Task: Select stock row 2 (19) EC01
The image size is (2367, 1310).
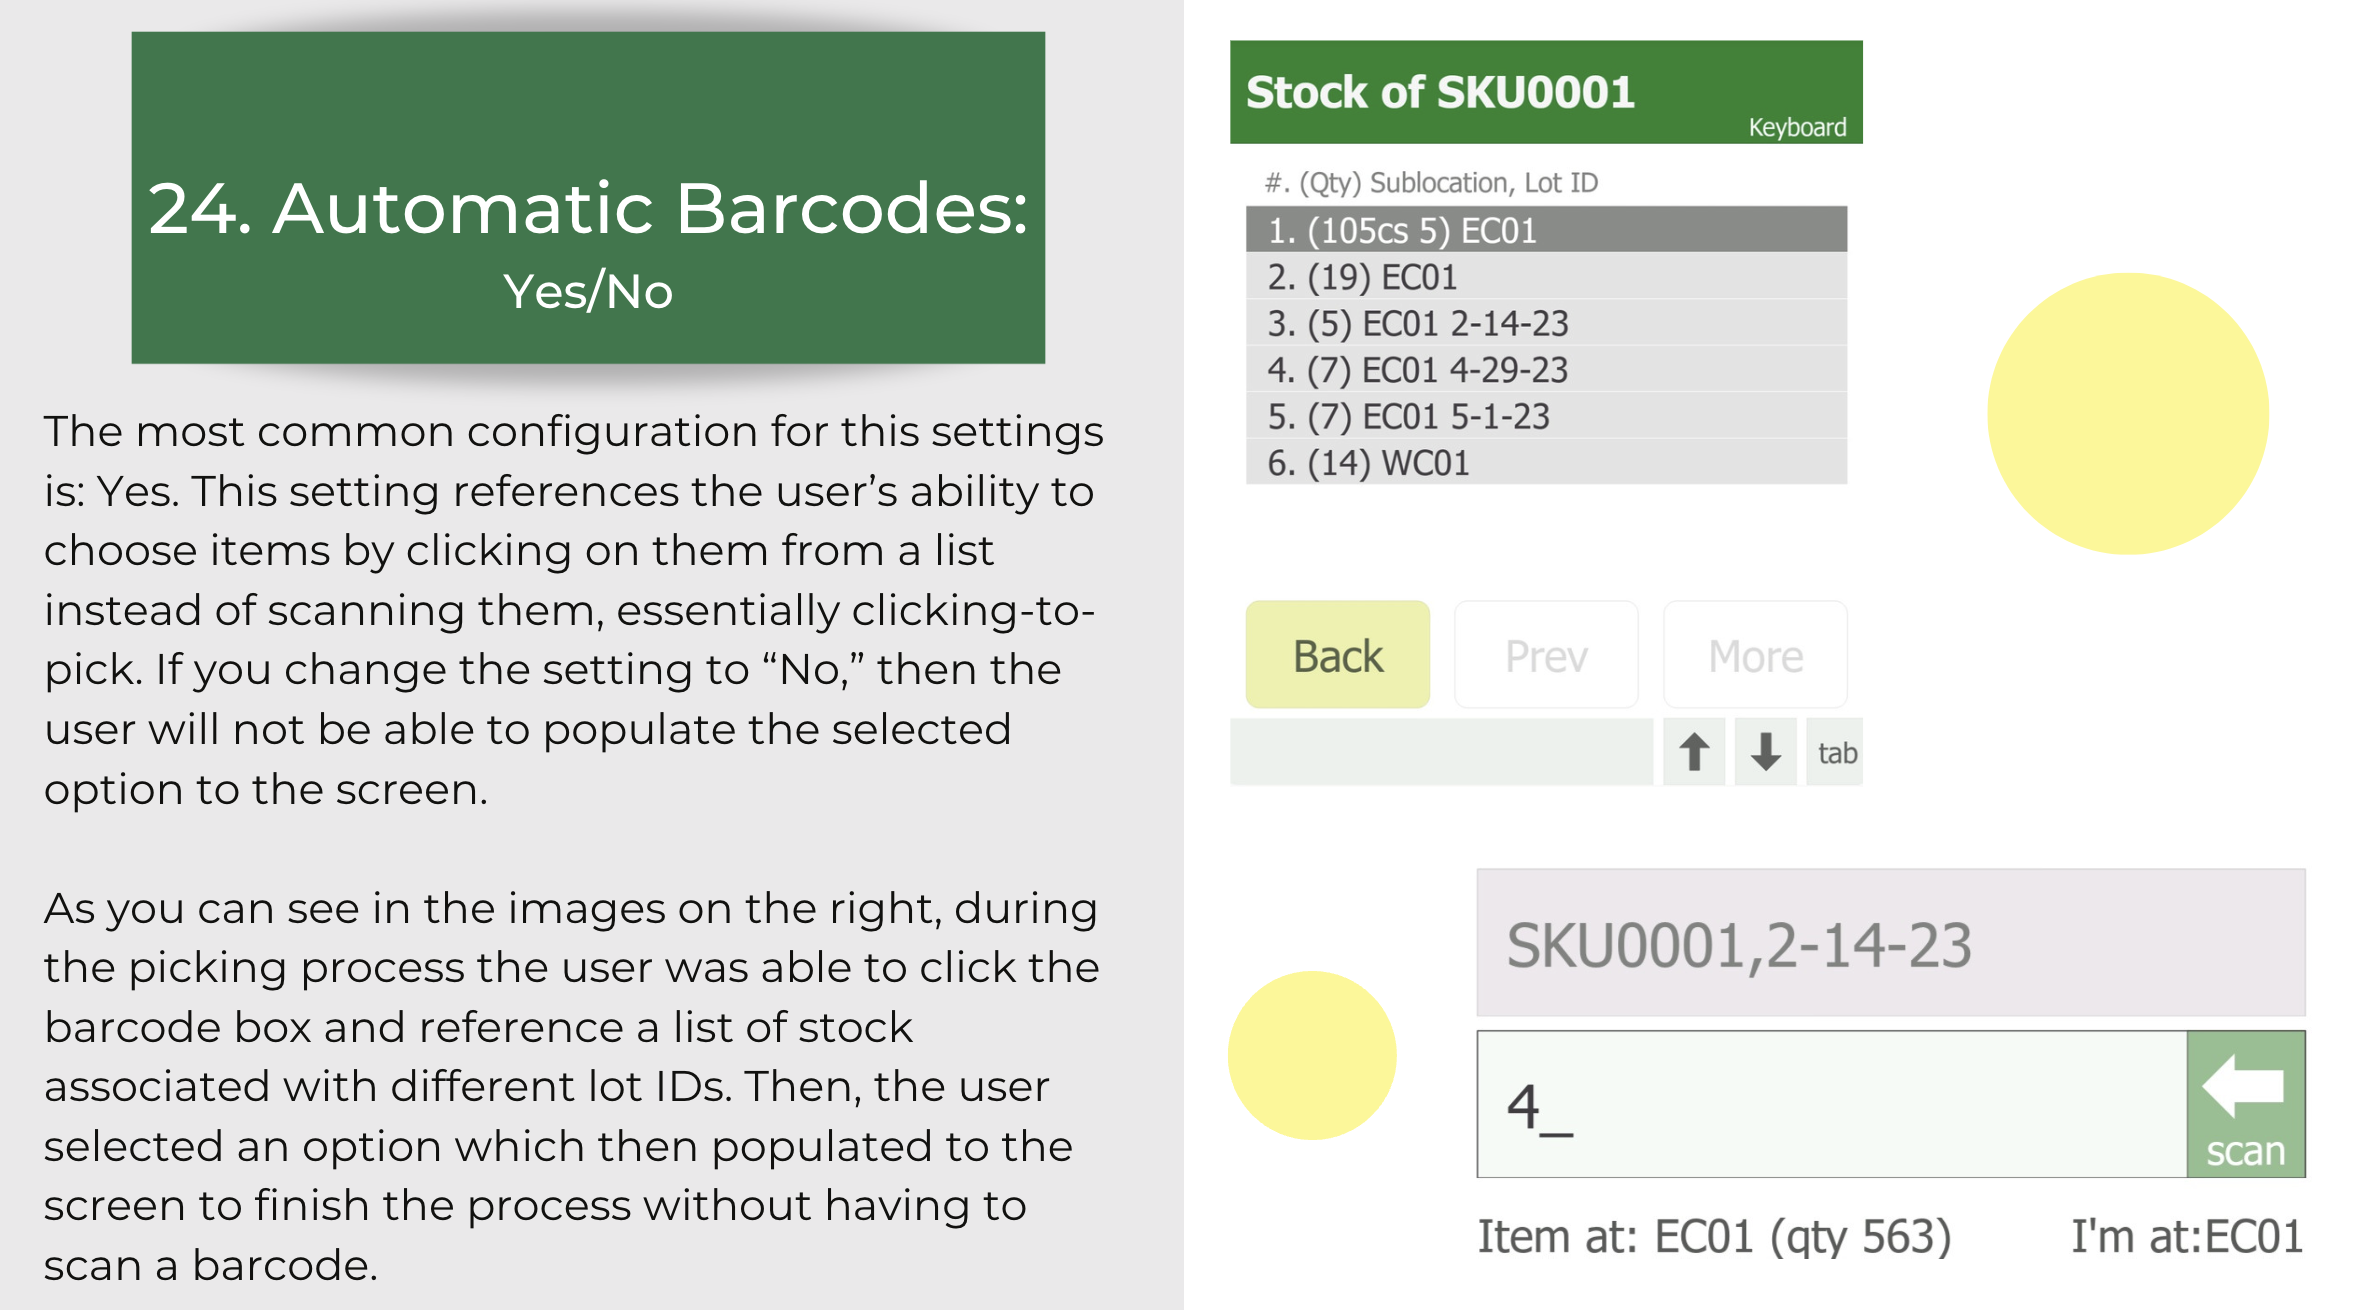Action: click(x=1546, y=276)
